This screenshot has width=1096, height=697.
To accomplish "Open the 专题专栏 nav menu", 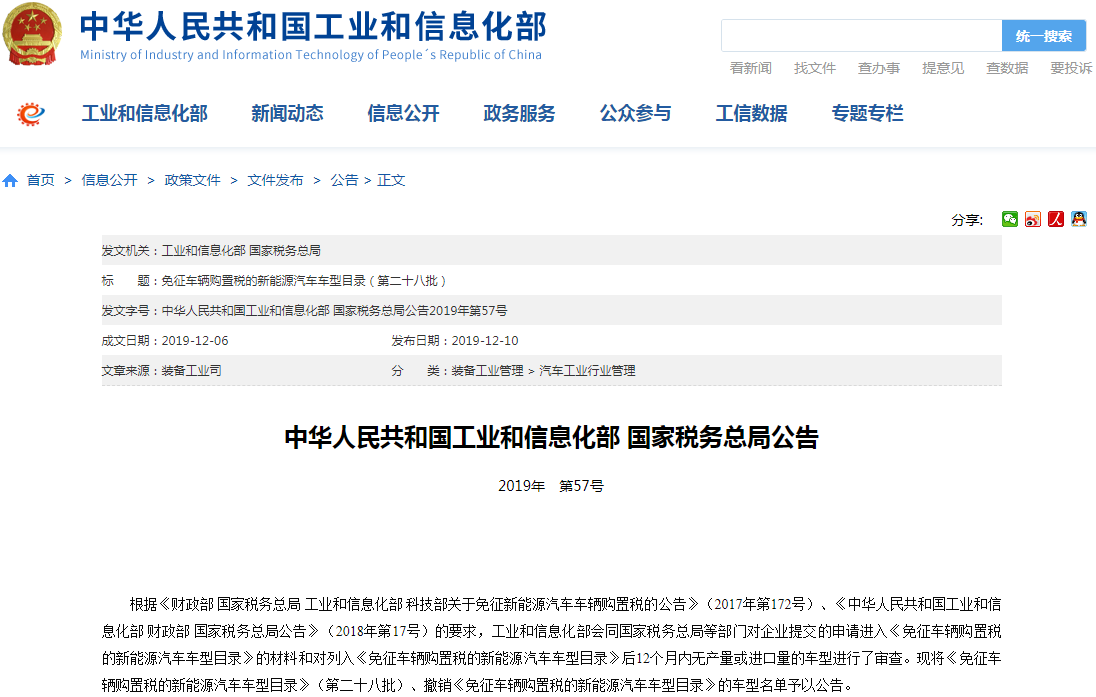I will [867, 113].
